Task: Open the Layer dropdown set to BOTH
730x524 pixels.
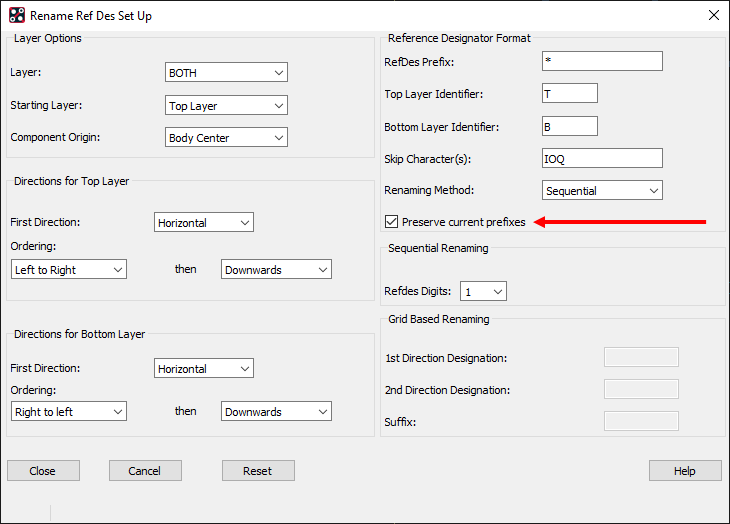Action: coord(226,72)
